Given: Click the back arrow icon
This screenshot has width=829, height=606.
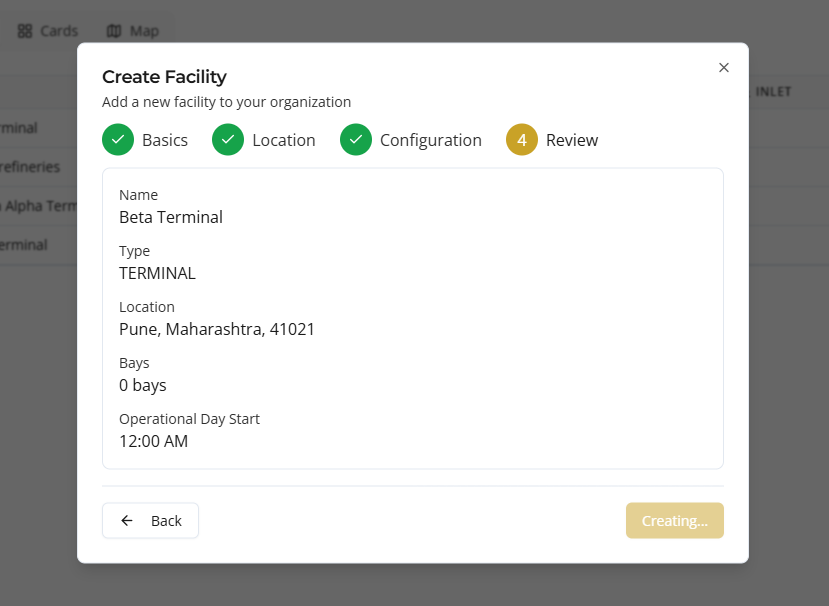Looking at the screenshot, I should click(x=127, y=521).
